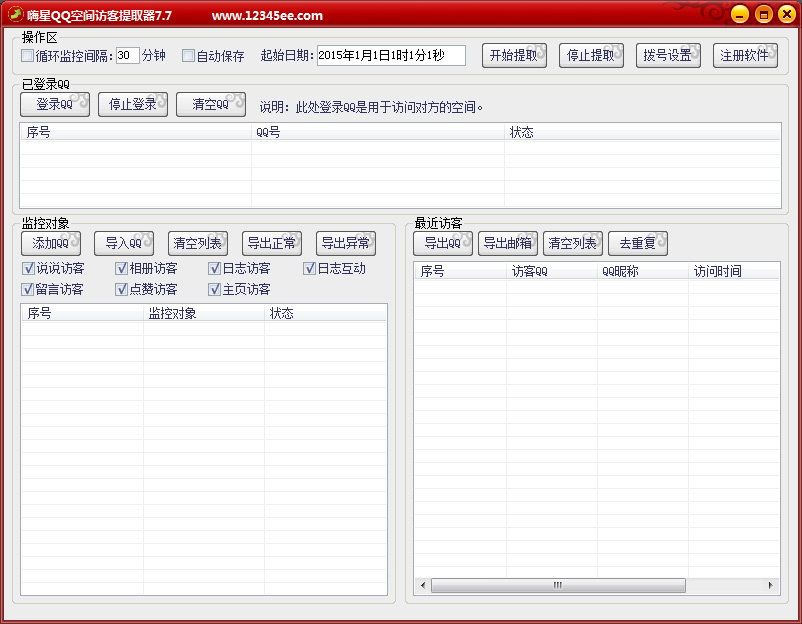The height and width of the screenshot is (624, 802).
Task: Disable the 相册访客 option
Action: click(x=121, y=268)
